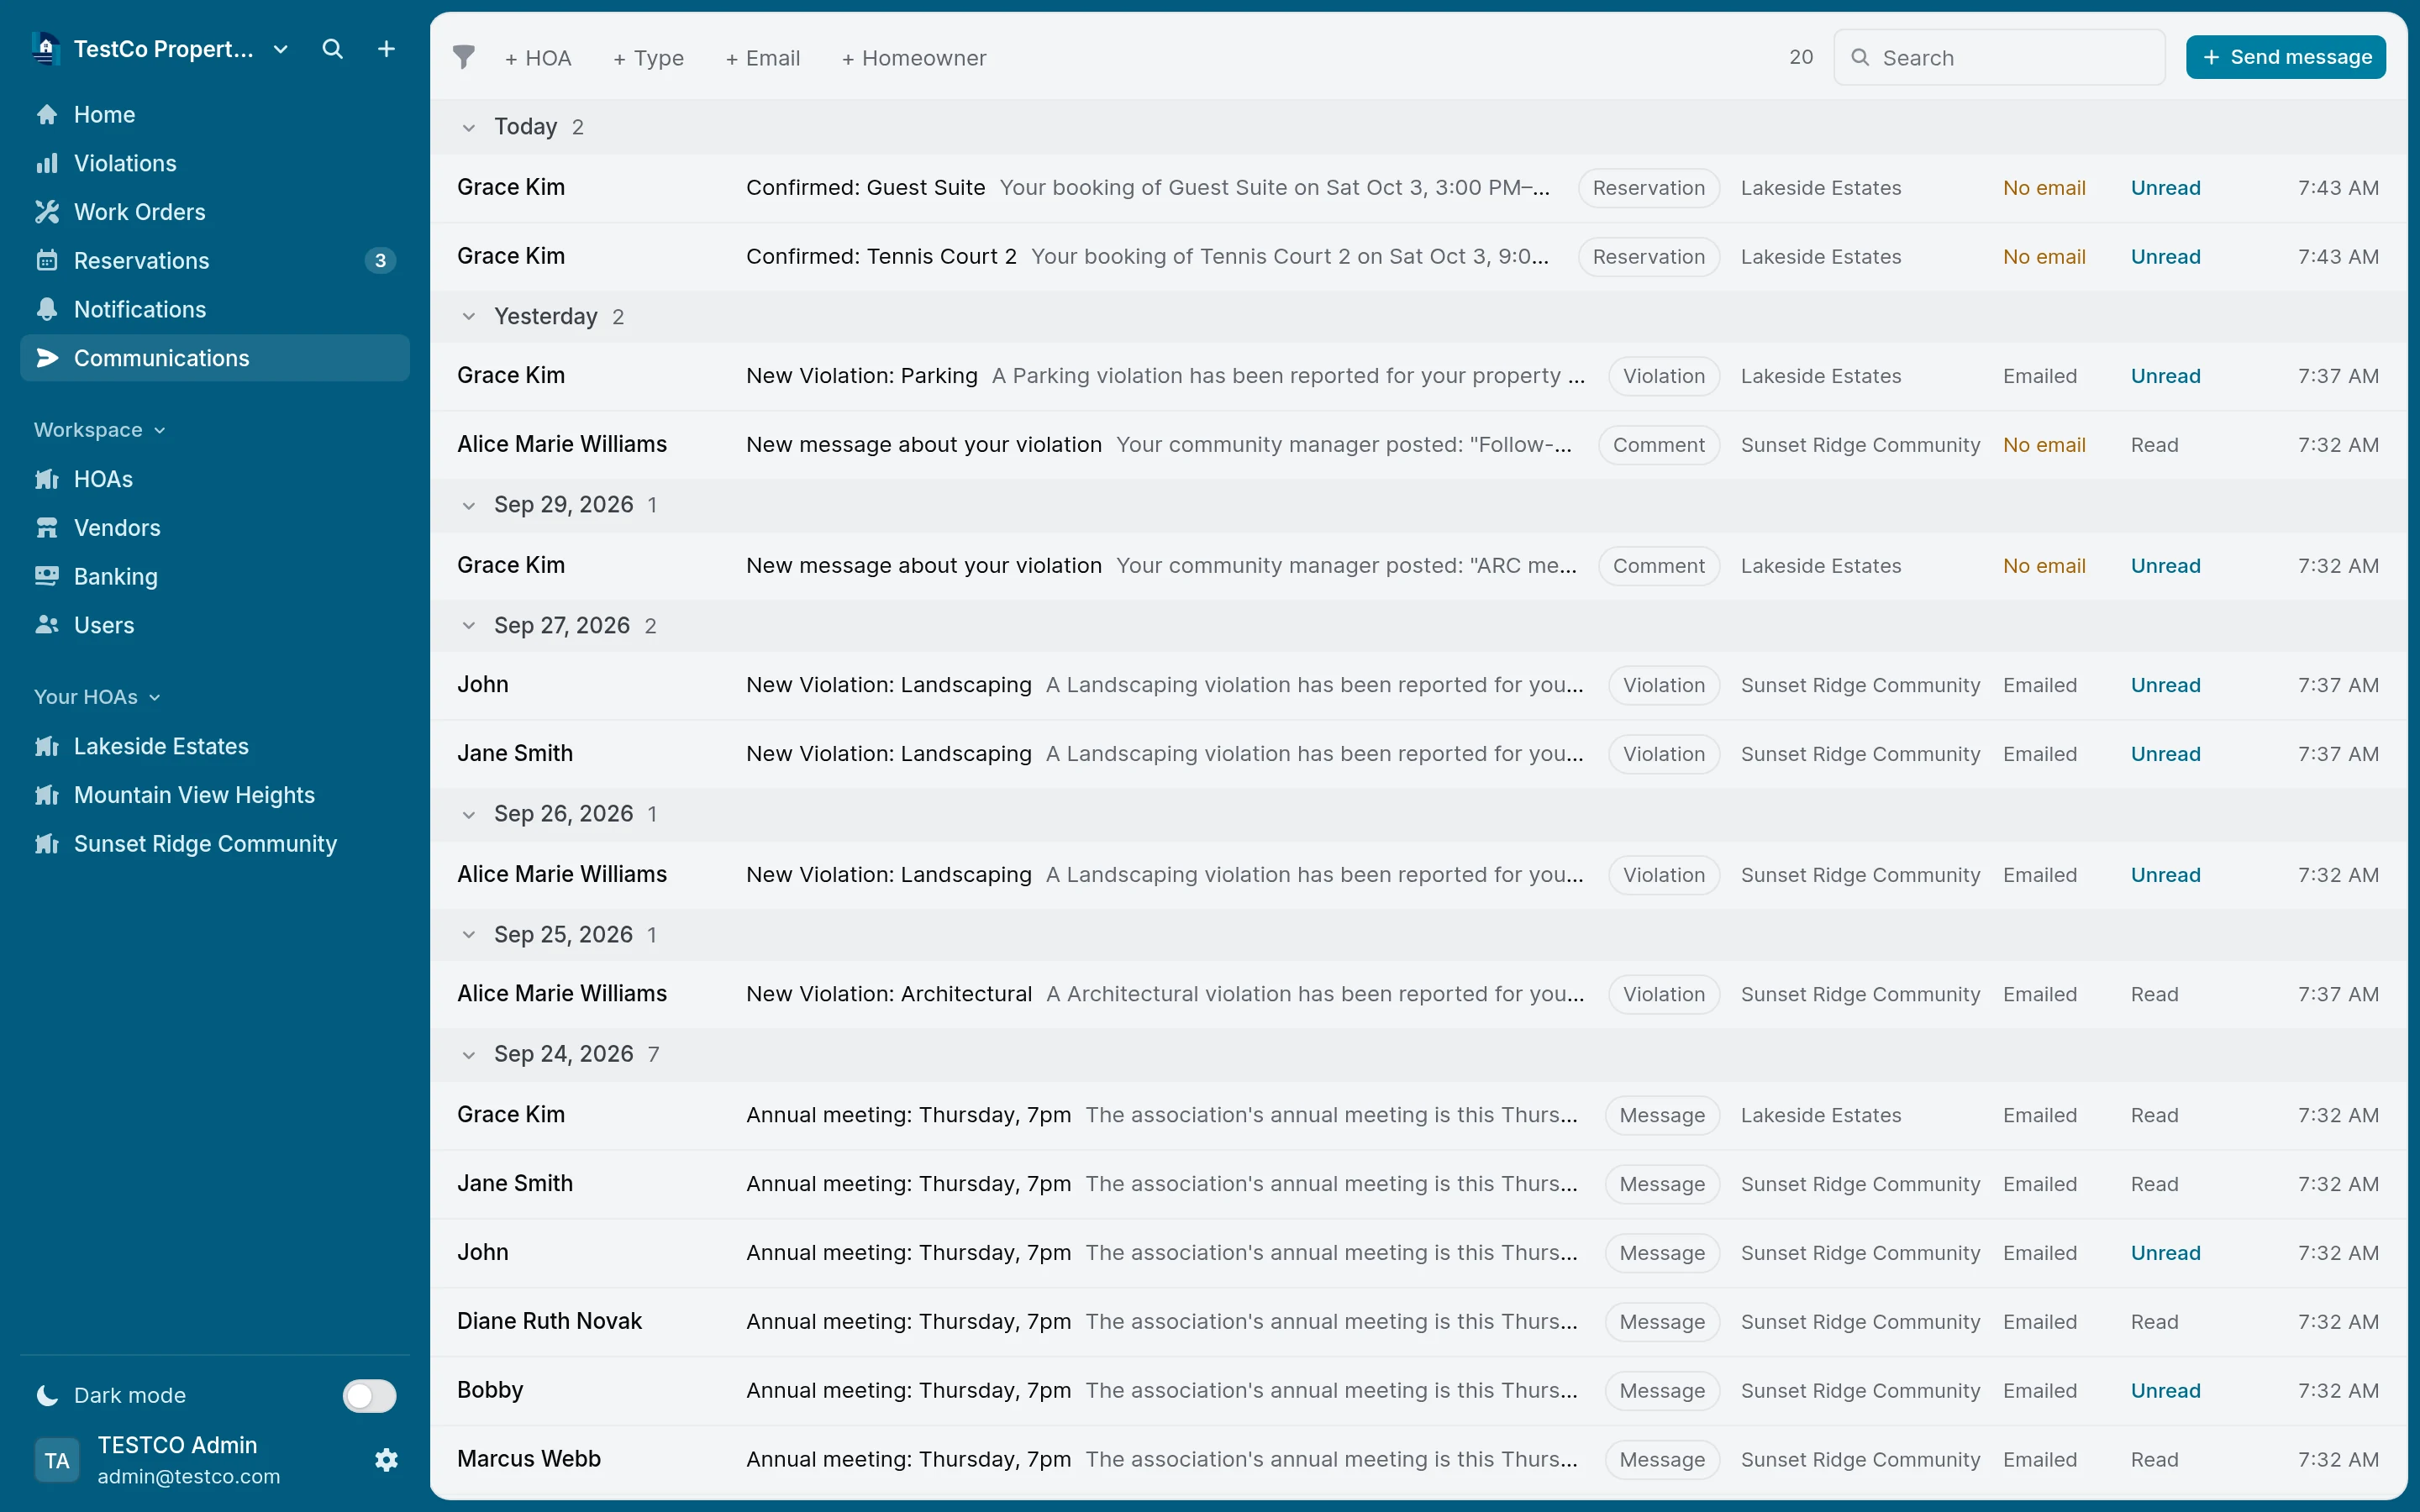The width and height of the screenshot is (2420, 1512).
Task: Open Grace Kim's Confirmed: Guest Suite message
Action: tap(1418, 188)
